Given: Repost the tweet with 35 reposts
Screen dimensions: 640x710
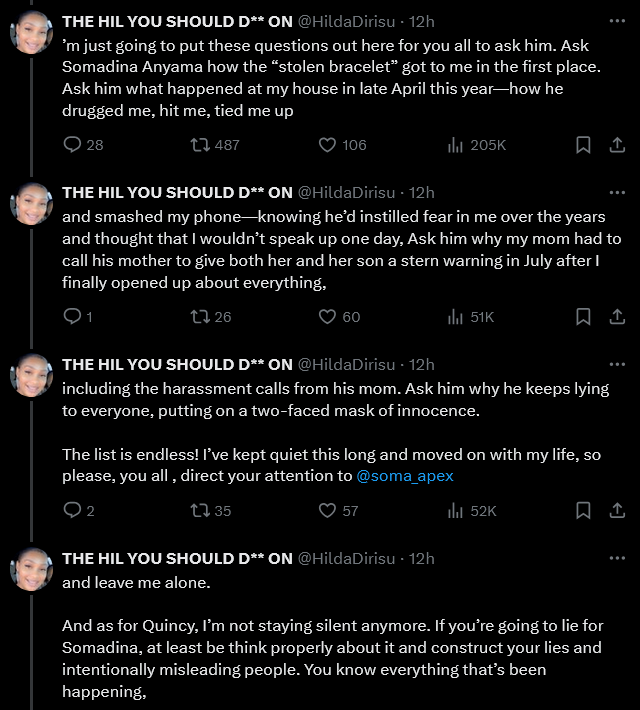Looking at the screenshot, I should (x=199, y=511).
